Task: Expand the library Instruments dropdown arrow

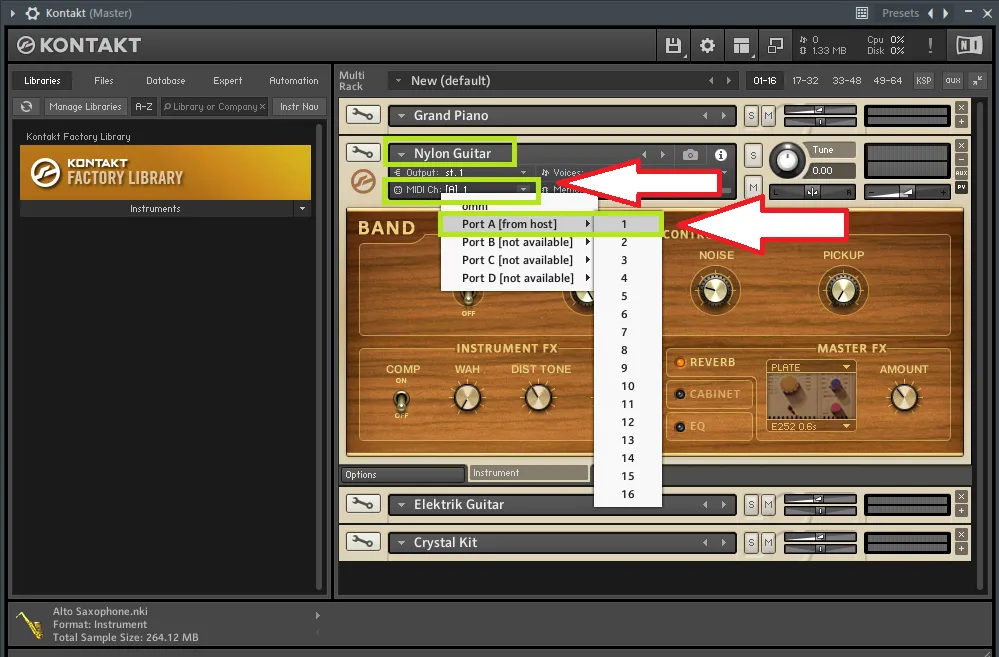Action: (302, 208)
